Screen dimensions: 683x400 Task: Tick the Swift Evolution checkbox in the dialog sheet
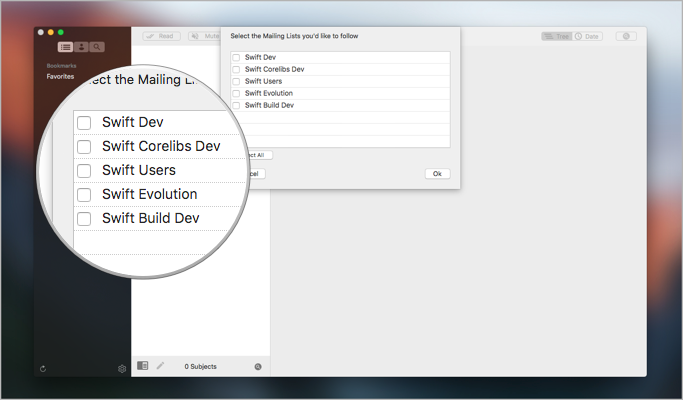coord(236,93)
